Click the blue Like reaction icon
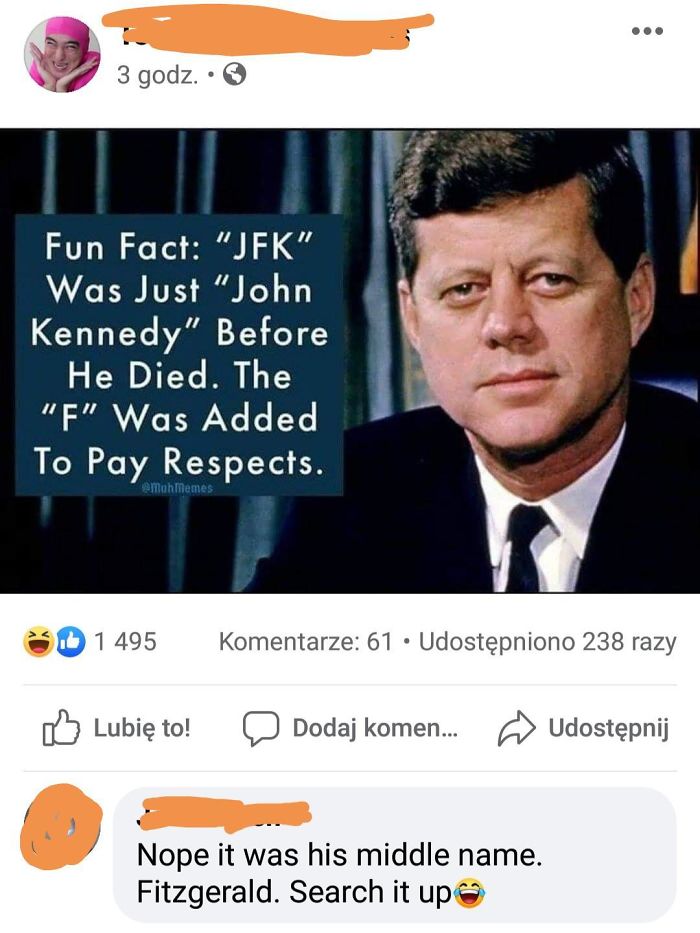The image size is (700, 933). [x=71, y=641]
